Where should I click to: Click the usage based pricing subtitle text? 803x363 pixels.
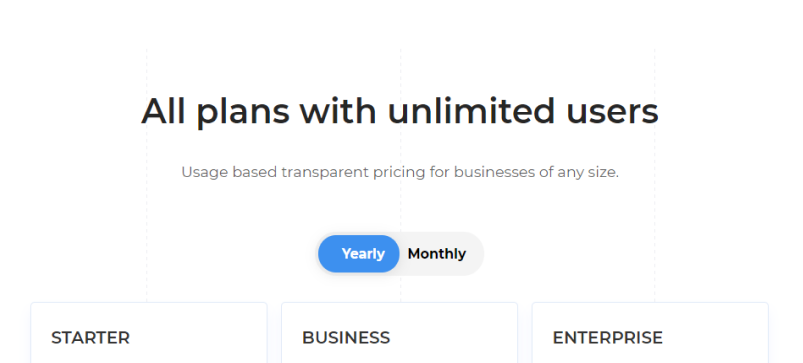[400, 173]
